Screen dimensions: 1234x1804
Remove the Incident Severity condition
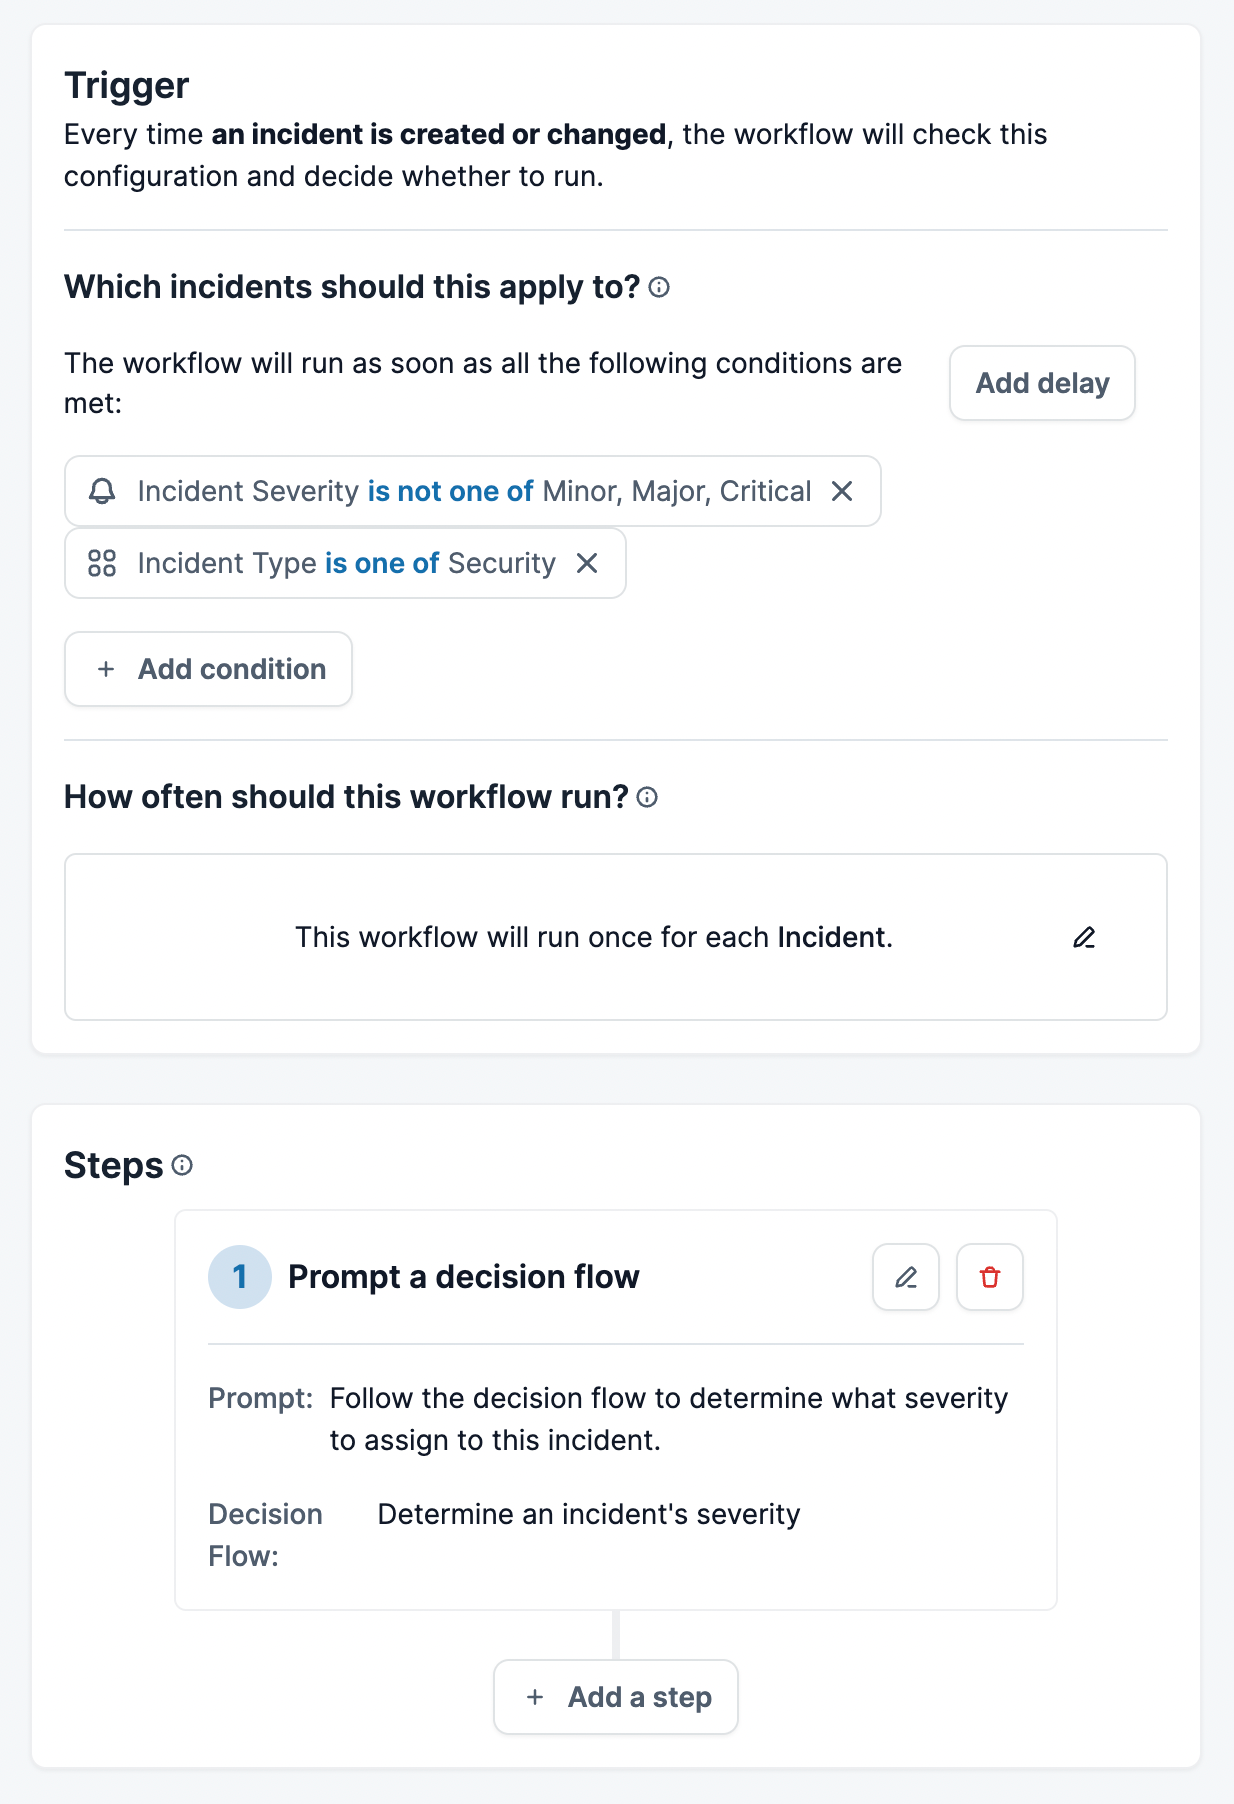pos(842,491)
